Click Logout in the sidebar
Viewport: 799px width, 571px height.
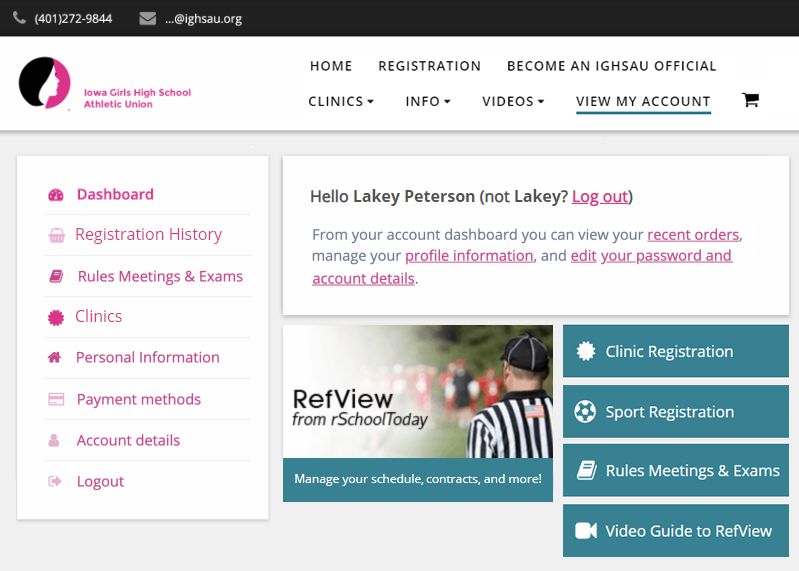pyautogui.click(x=100, y=481)
